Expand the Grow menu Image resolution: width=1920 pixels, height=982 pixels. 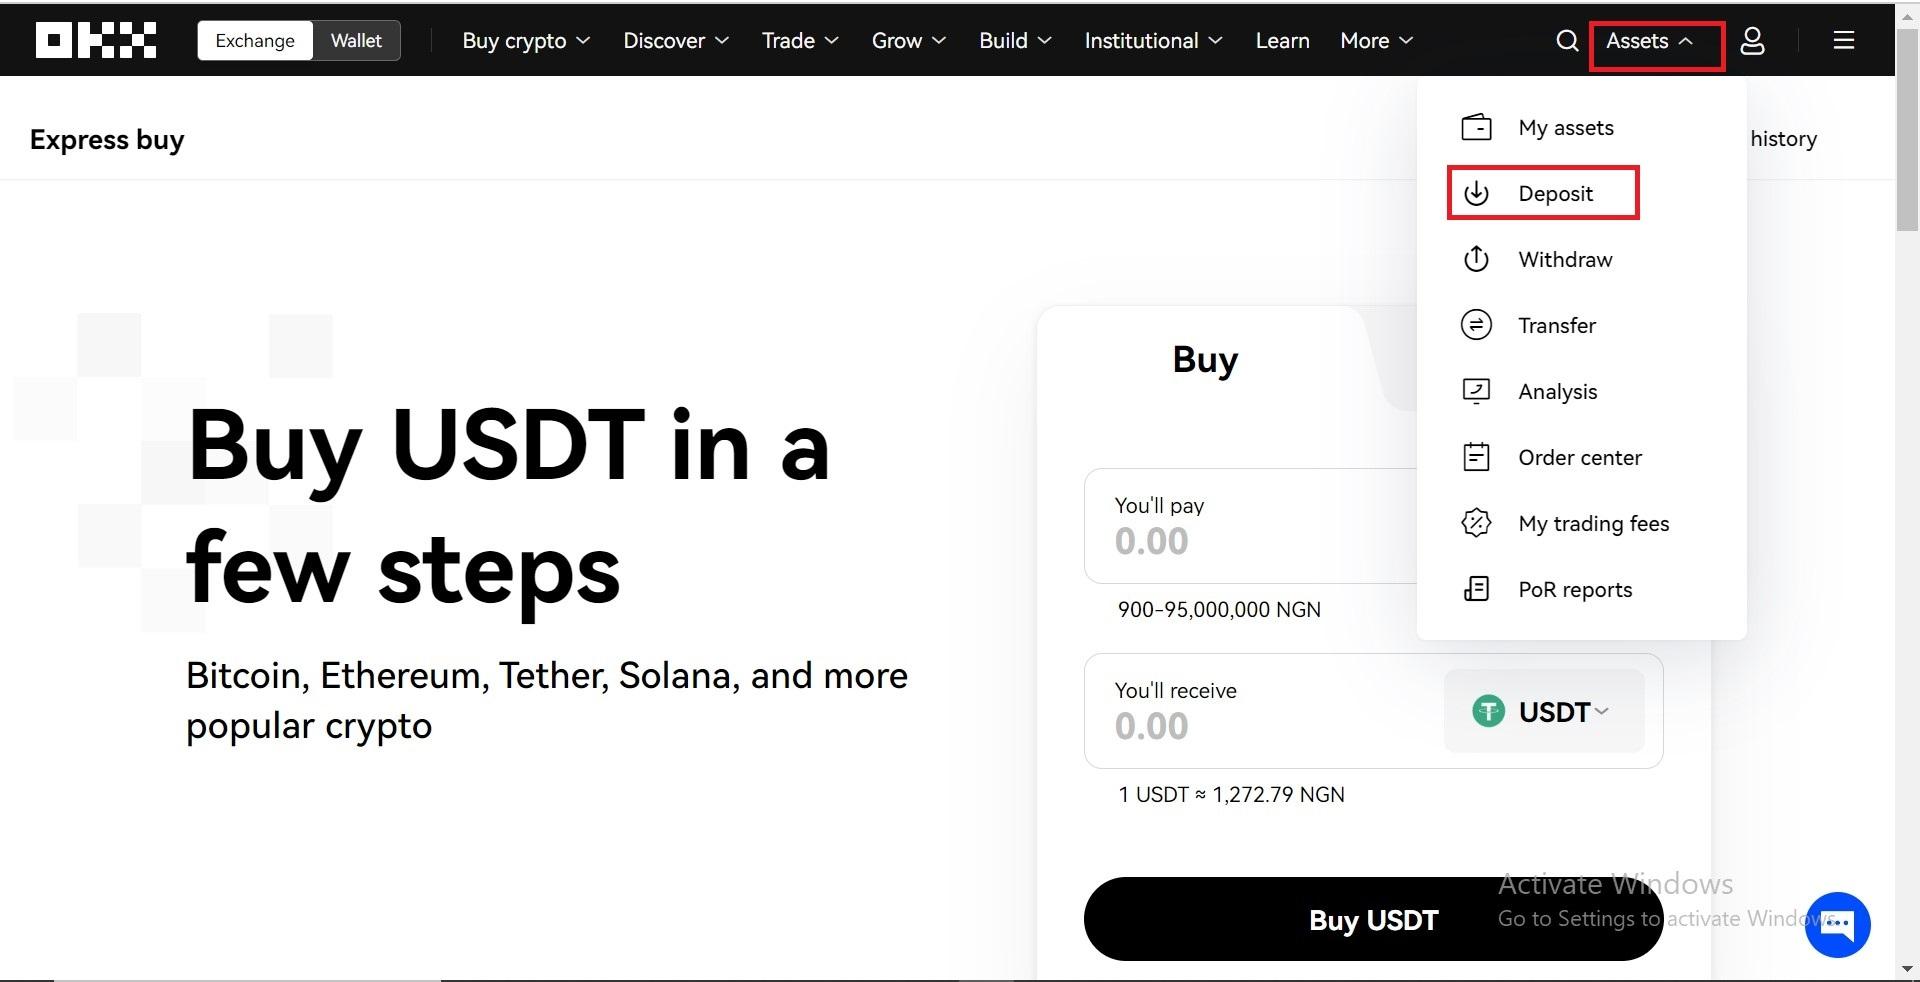908,40
